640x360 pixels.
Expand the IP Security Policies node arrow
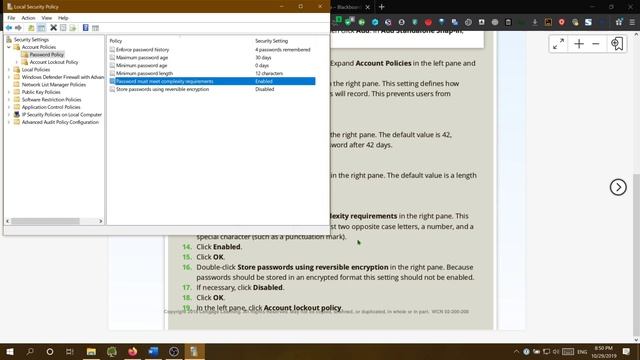(9, 115)
